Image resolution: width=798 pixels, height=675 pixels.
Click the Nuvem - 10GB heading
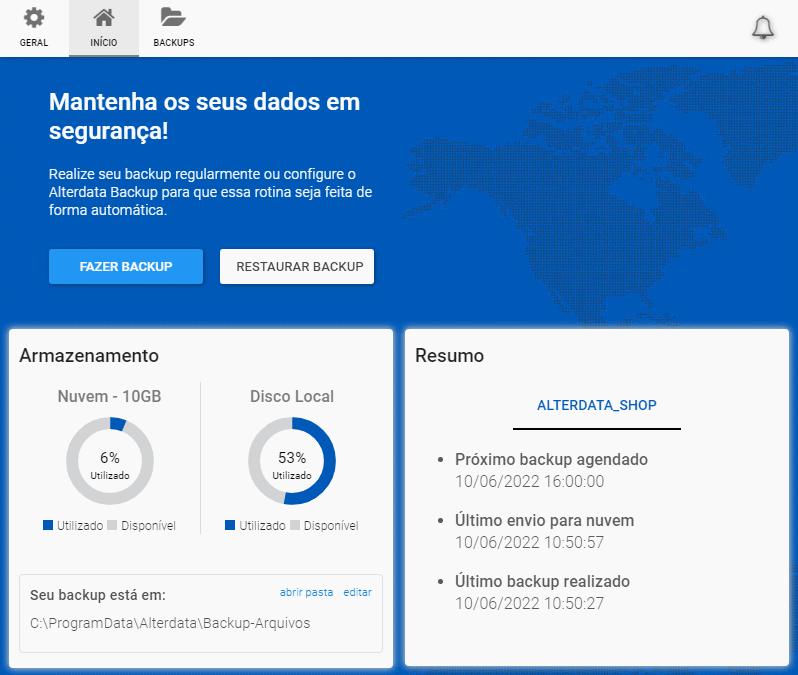pos(109,396)
